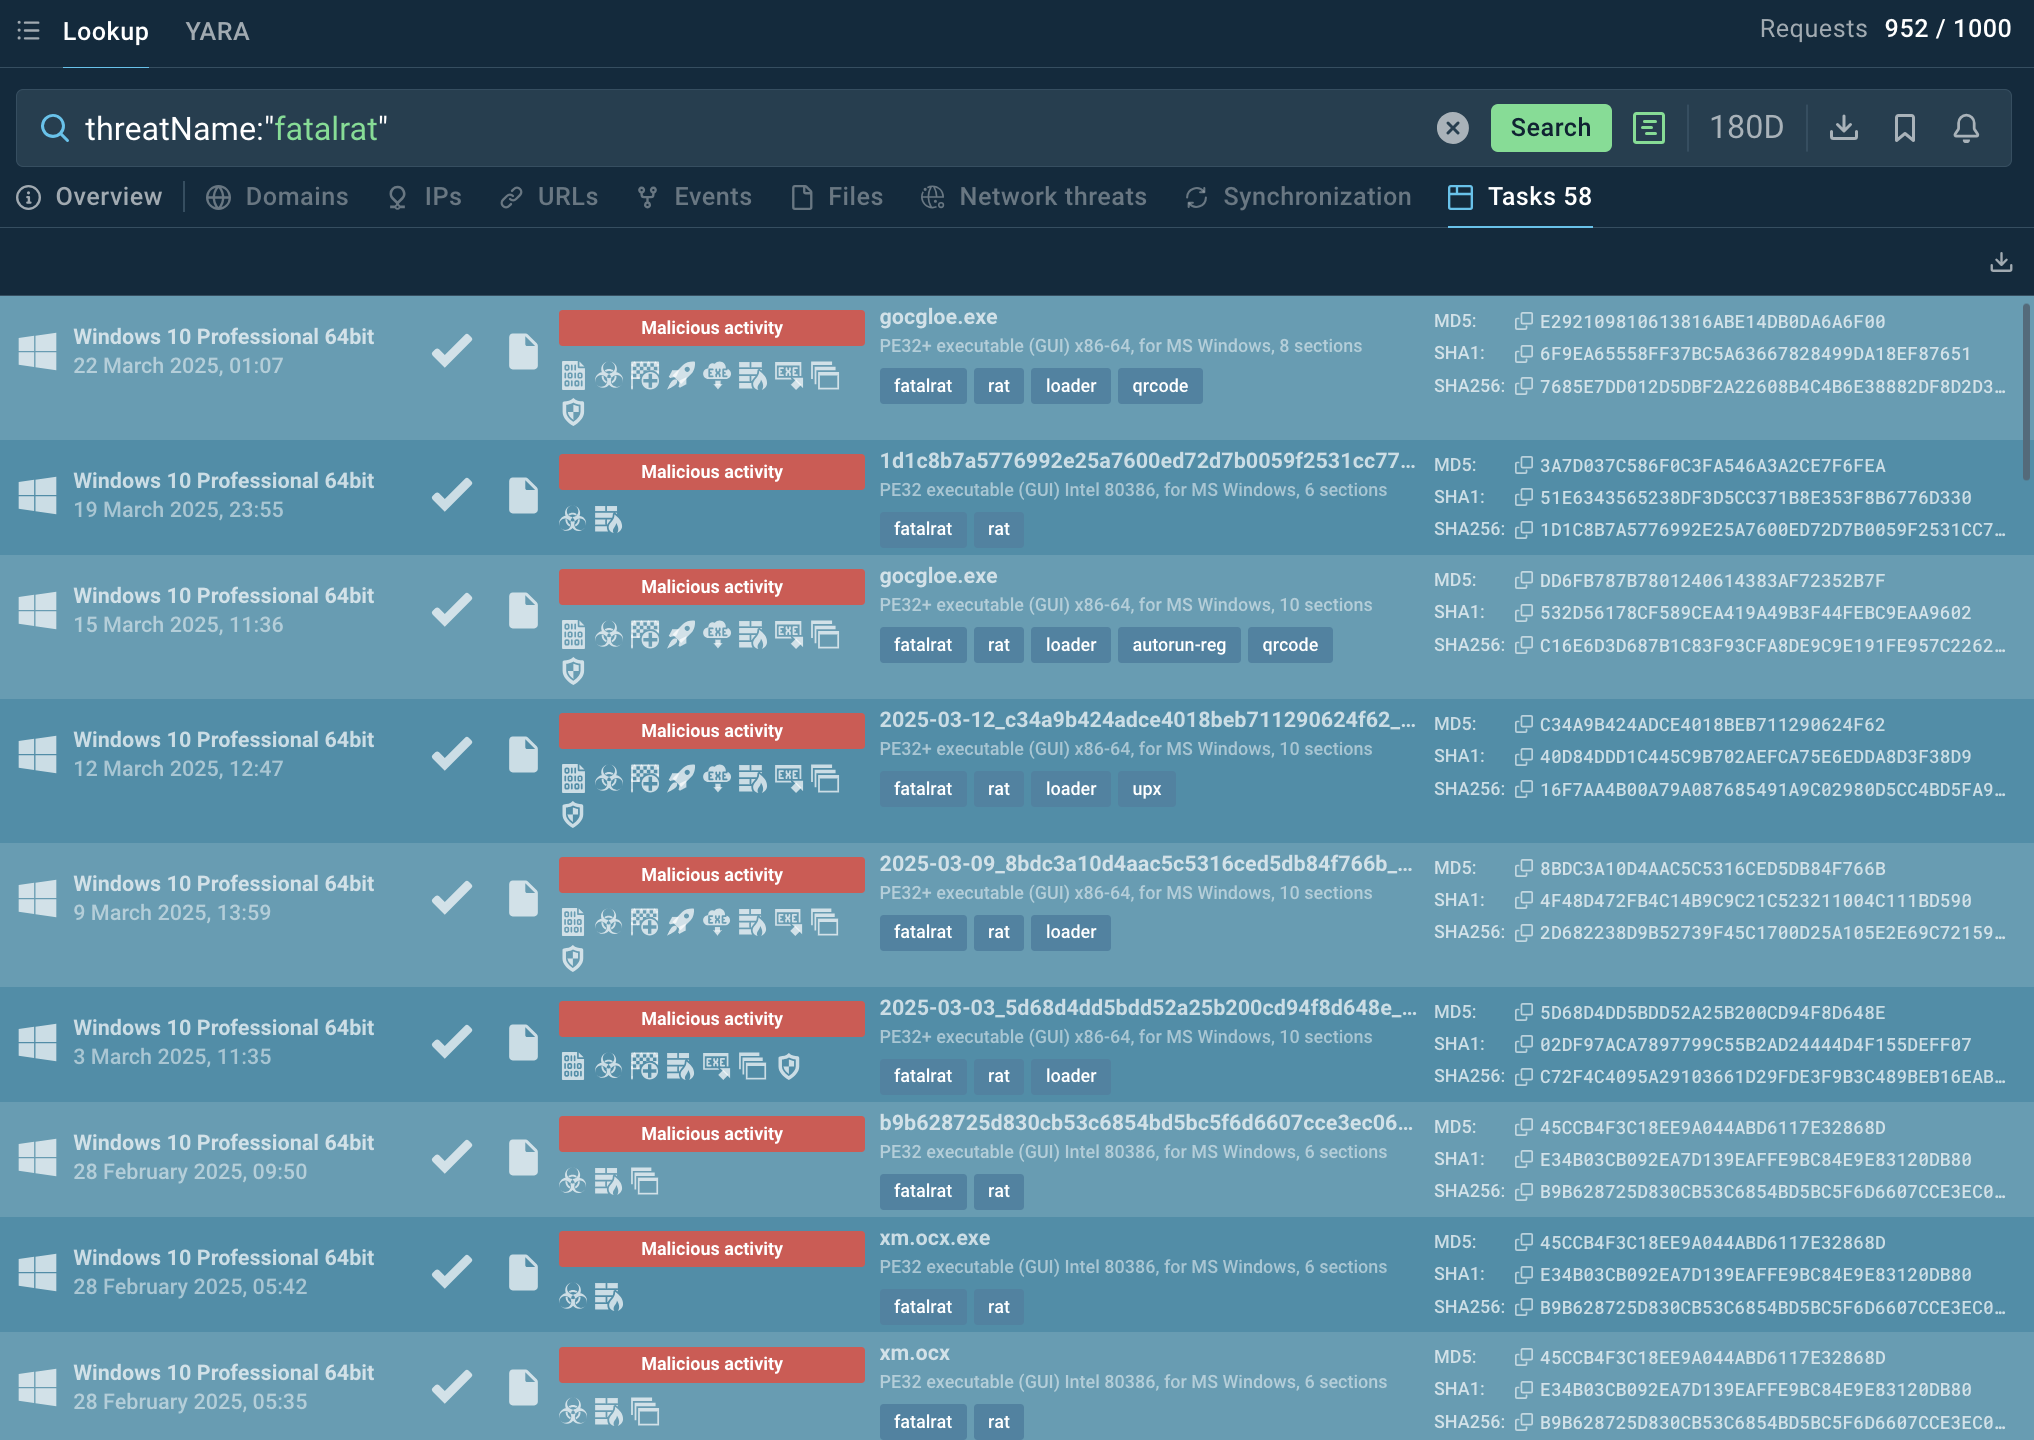Open the Domains tab
This screenshot has width=2034, height=1440.
click(x=277, y=197)
